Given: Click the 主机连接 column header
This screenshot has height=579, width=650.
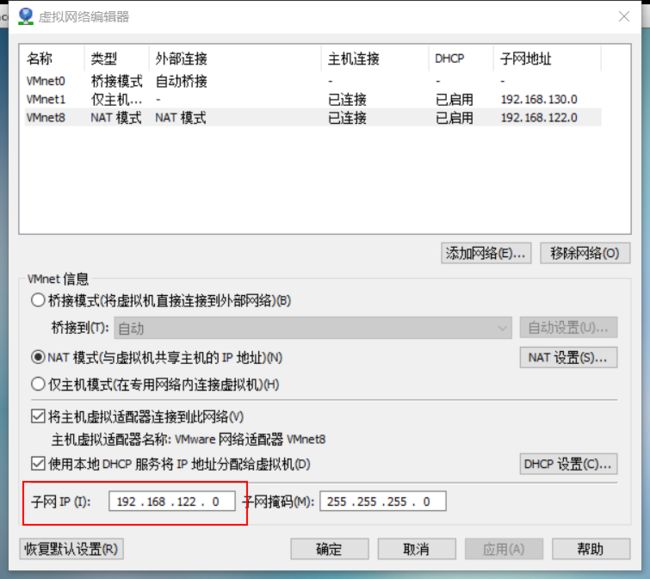Looking at the screenshot, I should tap(375, 58).
